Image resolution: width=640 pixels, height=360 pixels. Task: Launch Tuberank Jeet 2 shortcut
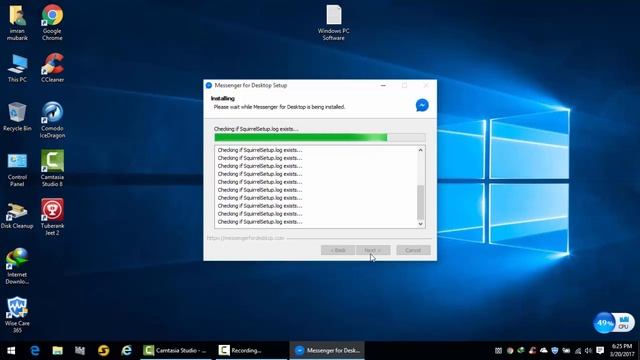pyautogui.click(x=52, y=217)
